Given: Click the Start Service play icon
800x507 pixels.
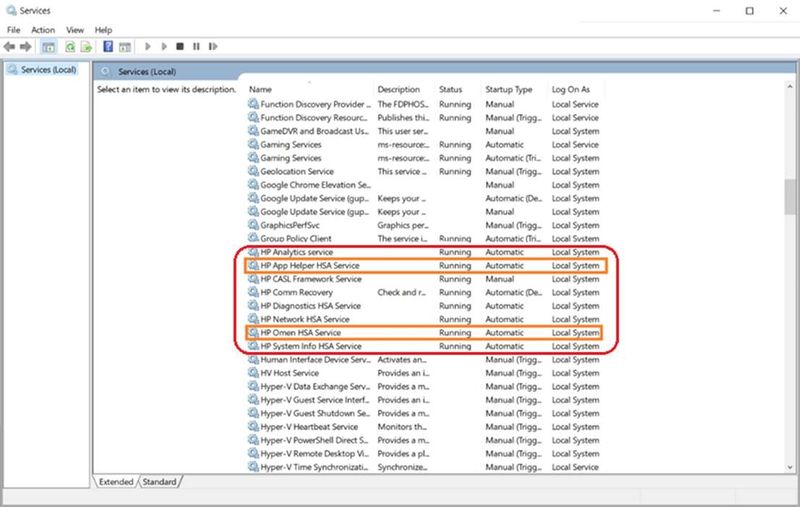Looking at the screenshot, I should click(x=147, y=46).
